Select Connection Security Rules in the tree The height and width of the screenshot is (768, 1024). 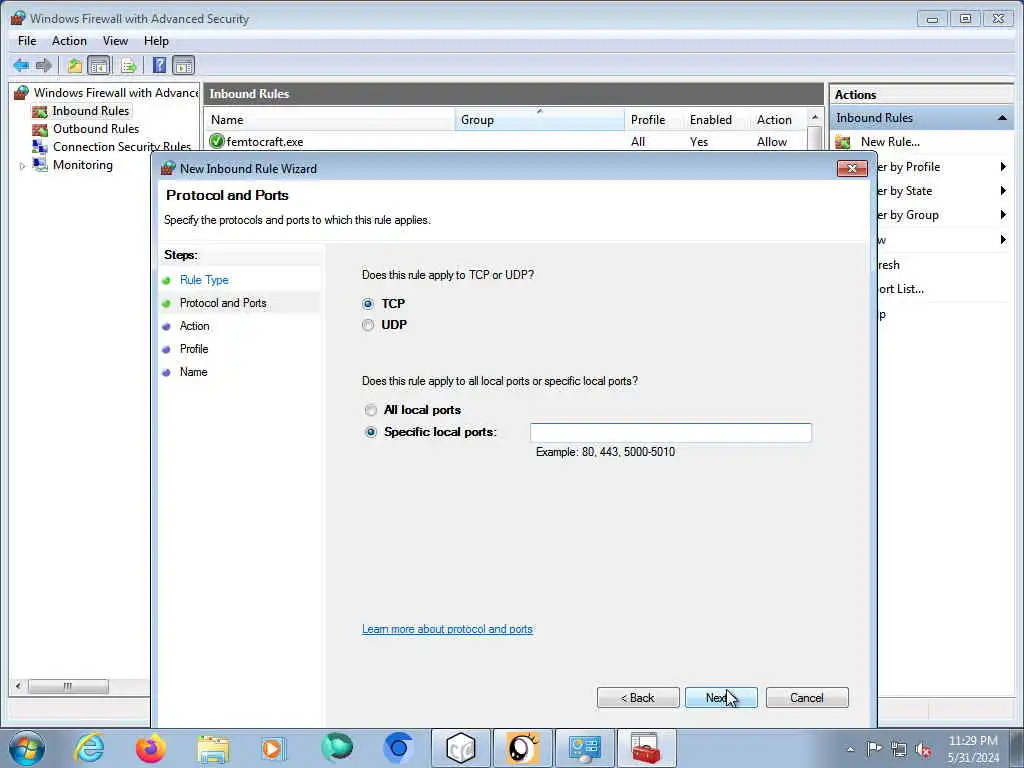[122, 147]
